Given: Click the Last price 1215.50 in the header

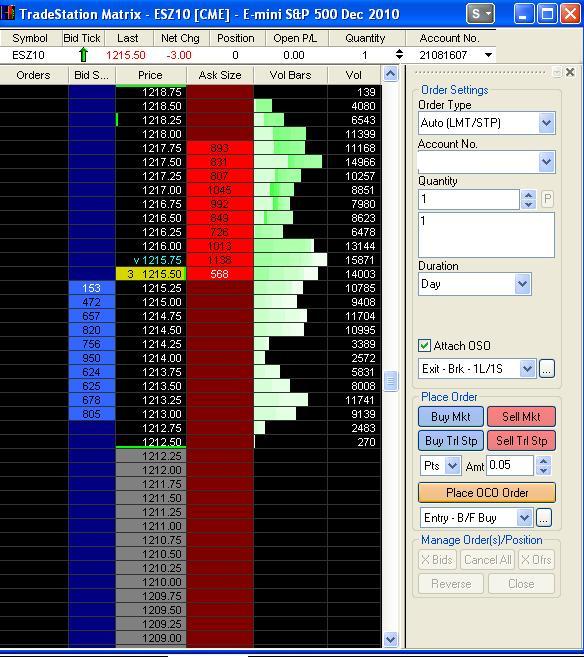Looking at the screenshot, I should 126,55.
